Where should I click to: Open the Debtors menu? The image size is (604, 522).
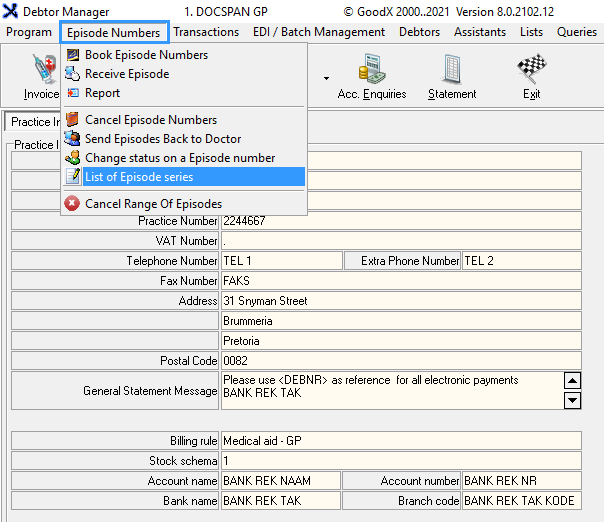[x=419, y=32]
